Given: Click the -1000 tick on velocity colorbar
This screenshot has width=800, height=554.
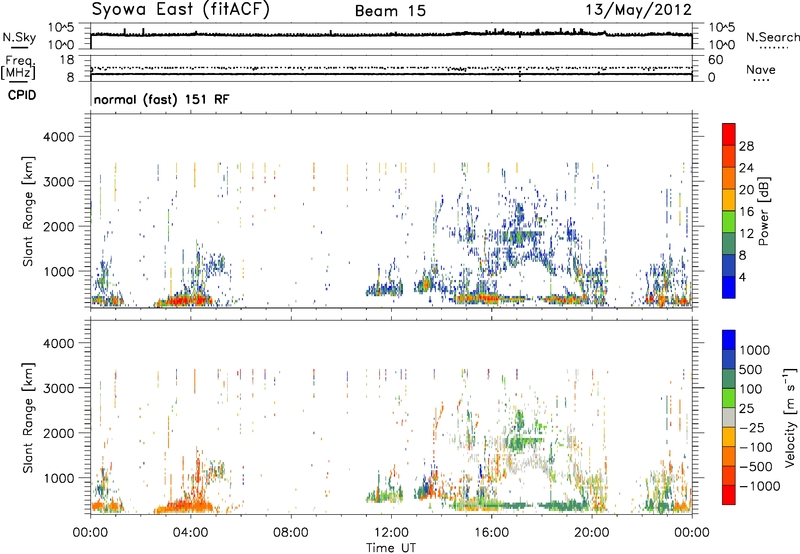Looking at the screenshot, I should pyautogui.click(x=759, y=486).
